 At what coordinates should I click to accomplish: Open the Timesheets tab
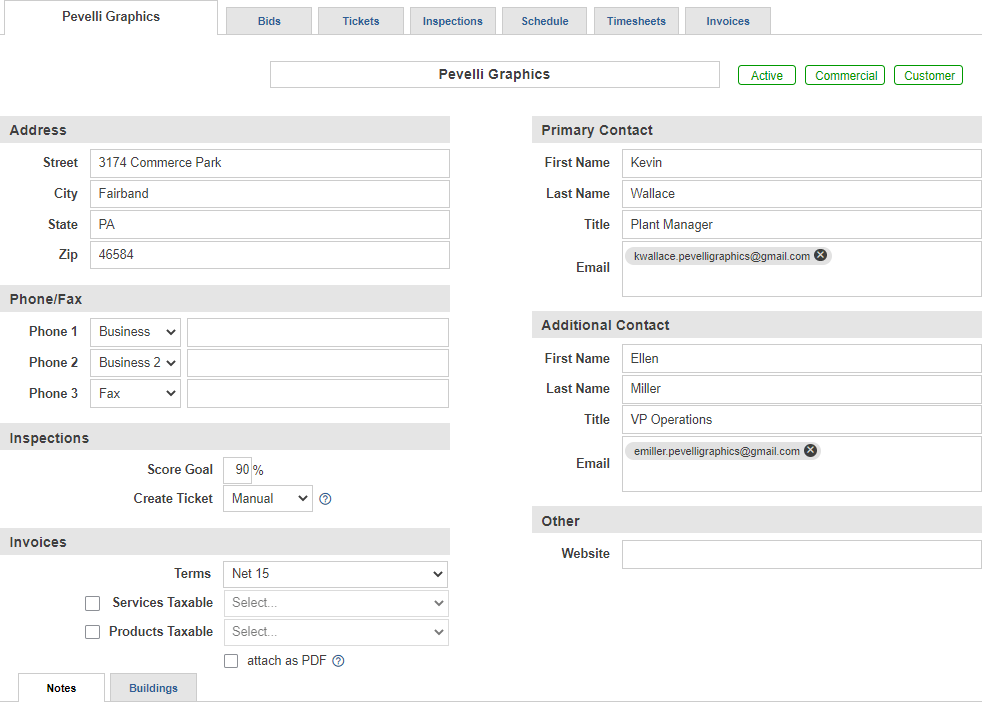(636, 21)
